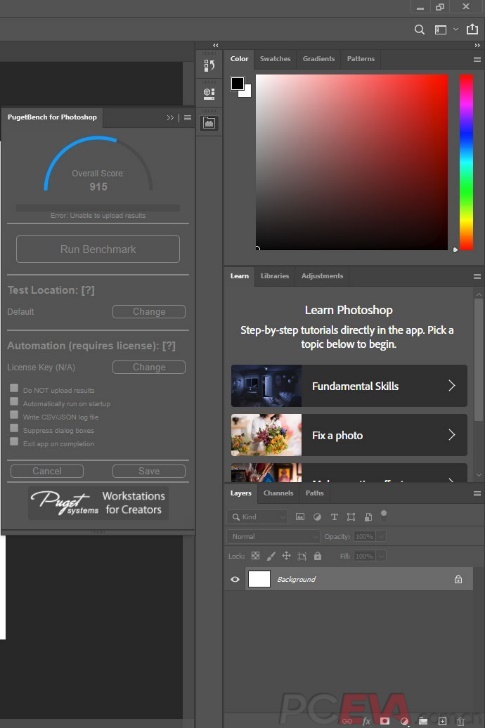Screen dimensions: 485x728
Task: Create new group folder icon
Action: [423, 721]
